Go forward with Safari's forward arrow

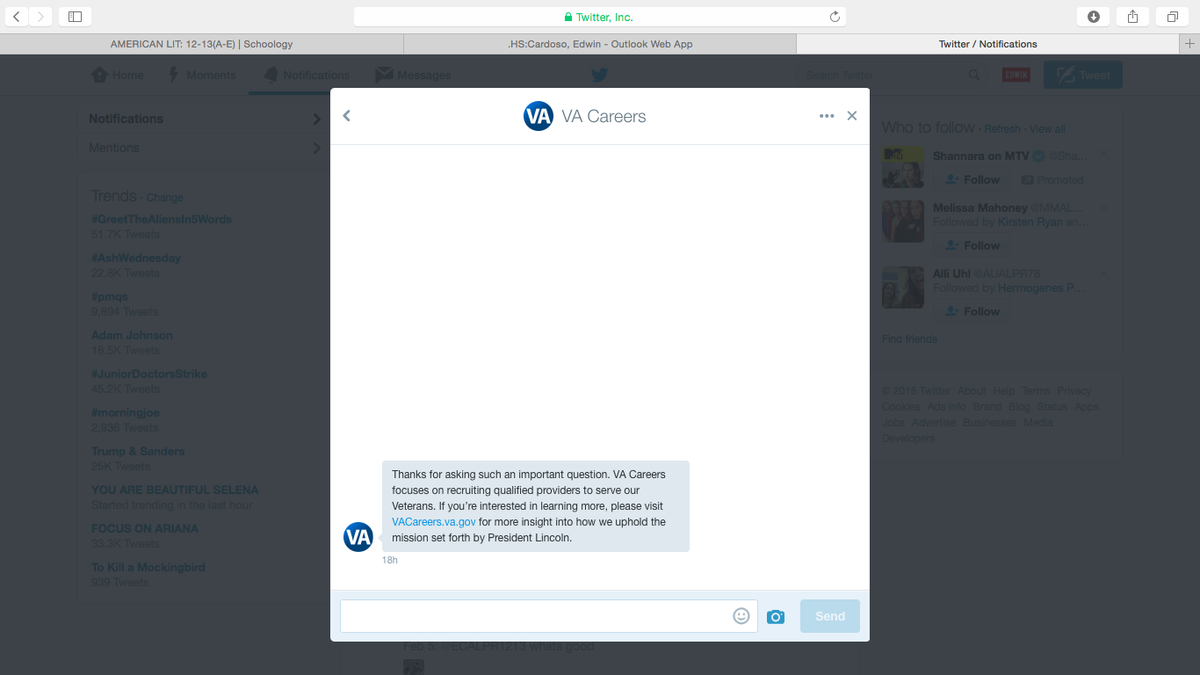[x=42, y=16]
